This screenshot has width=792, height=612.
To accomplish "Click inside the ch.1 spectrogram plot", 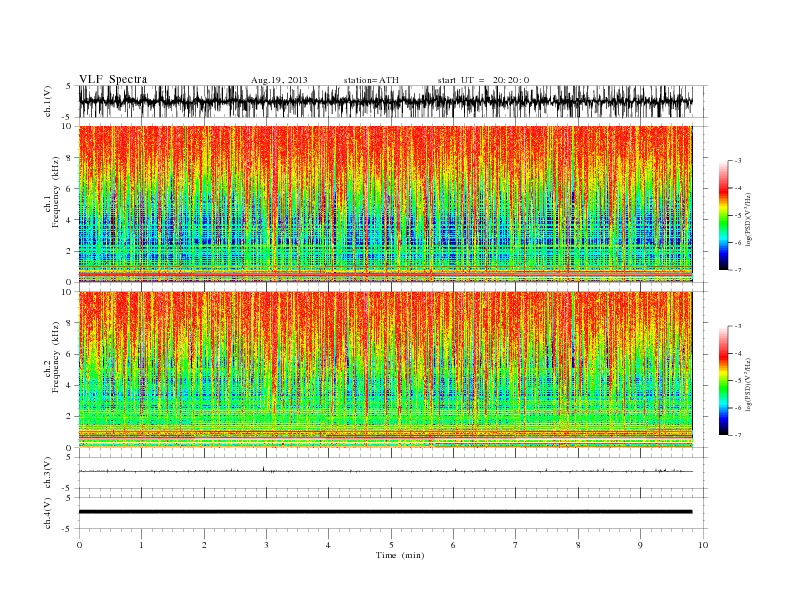I will [385, 204].
